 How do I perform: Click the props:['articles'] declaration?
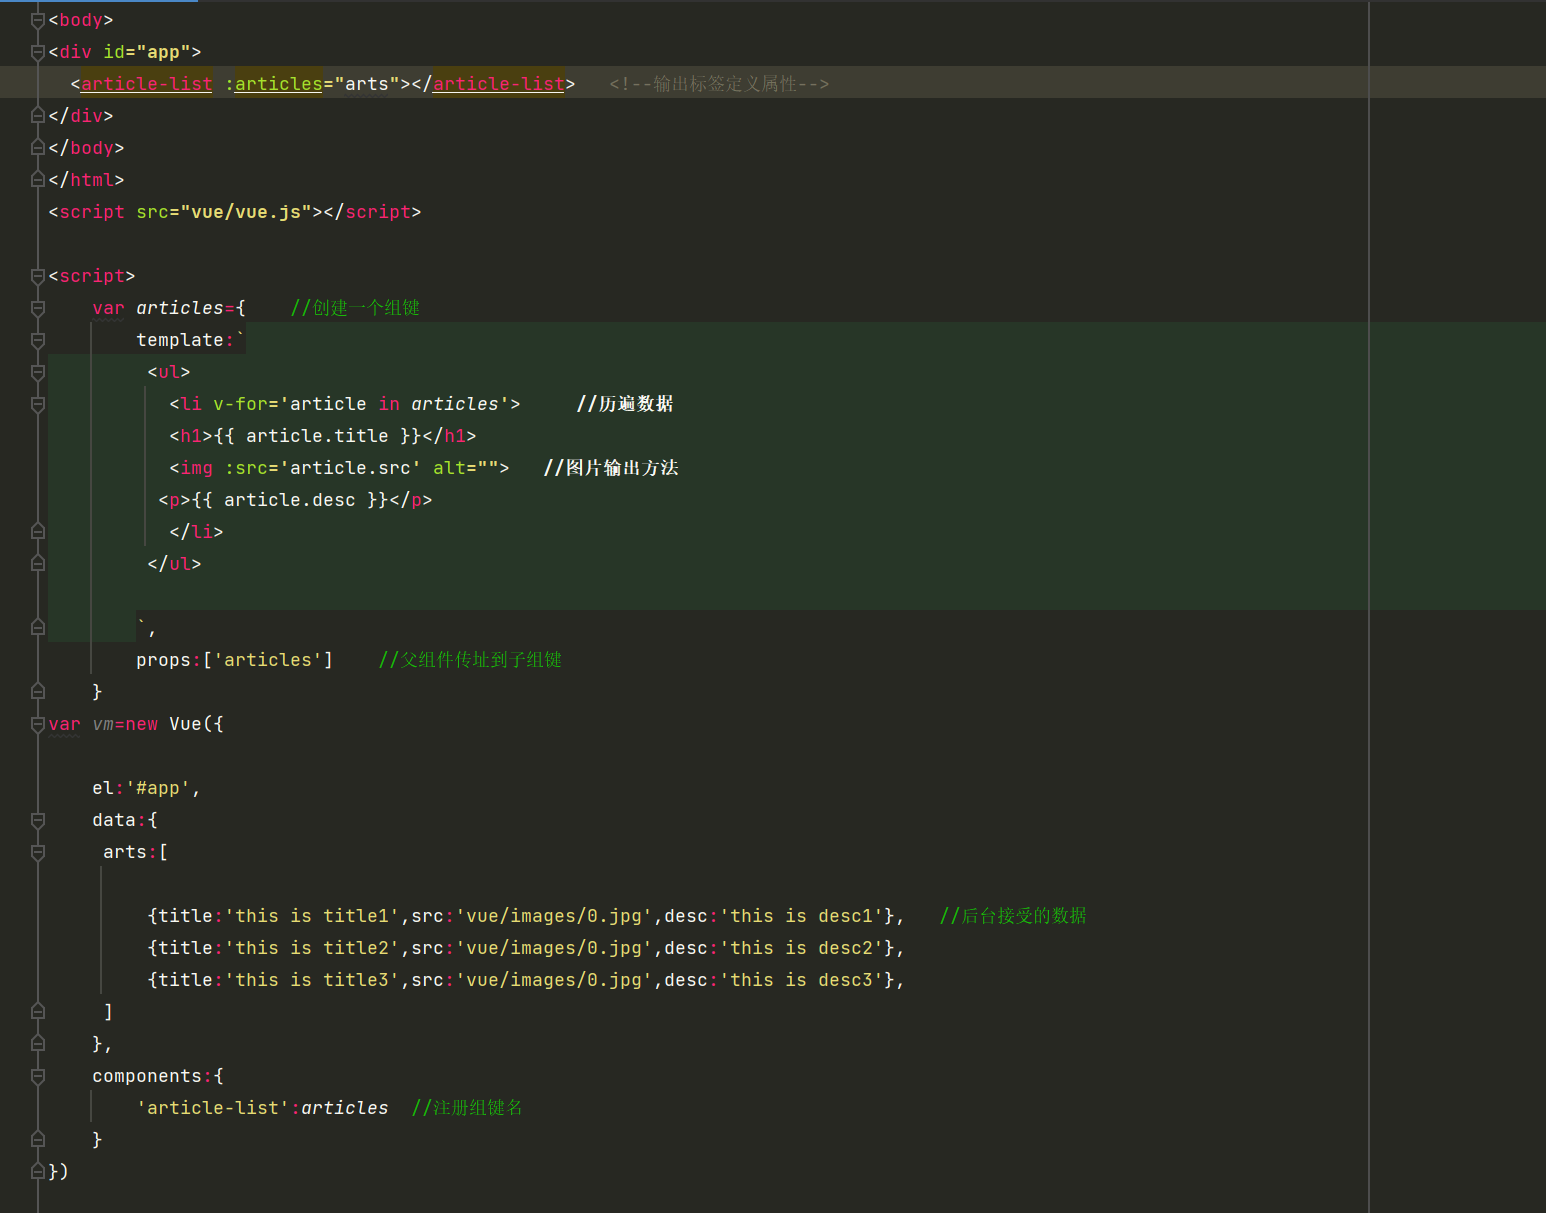[x=235, y=660]
